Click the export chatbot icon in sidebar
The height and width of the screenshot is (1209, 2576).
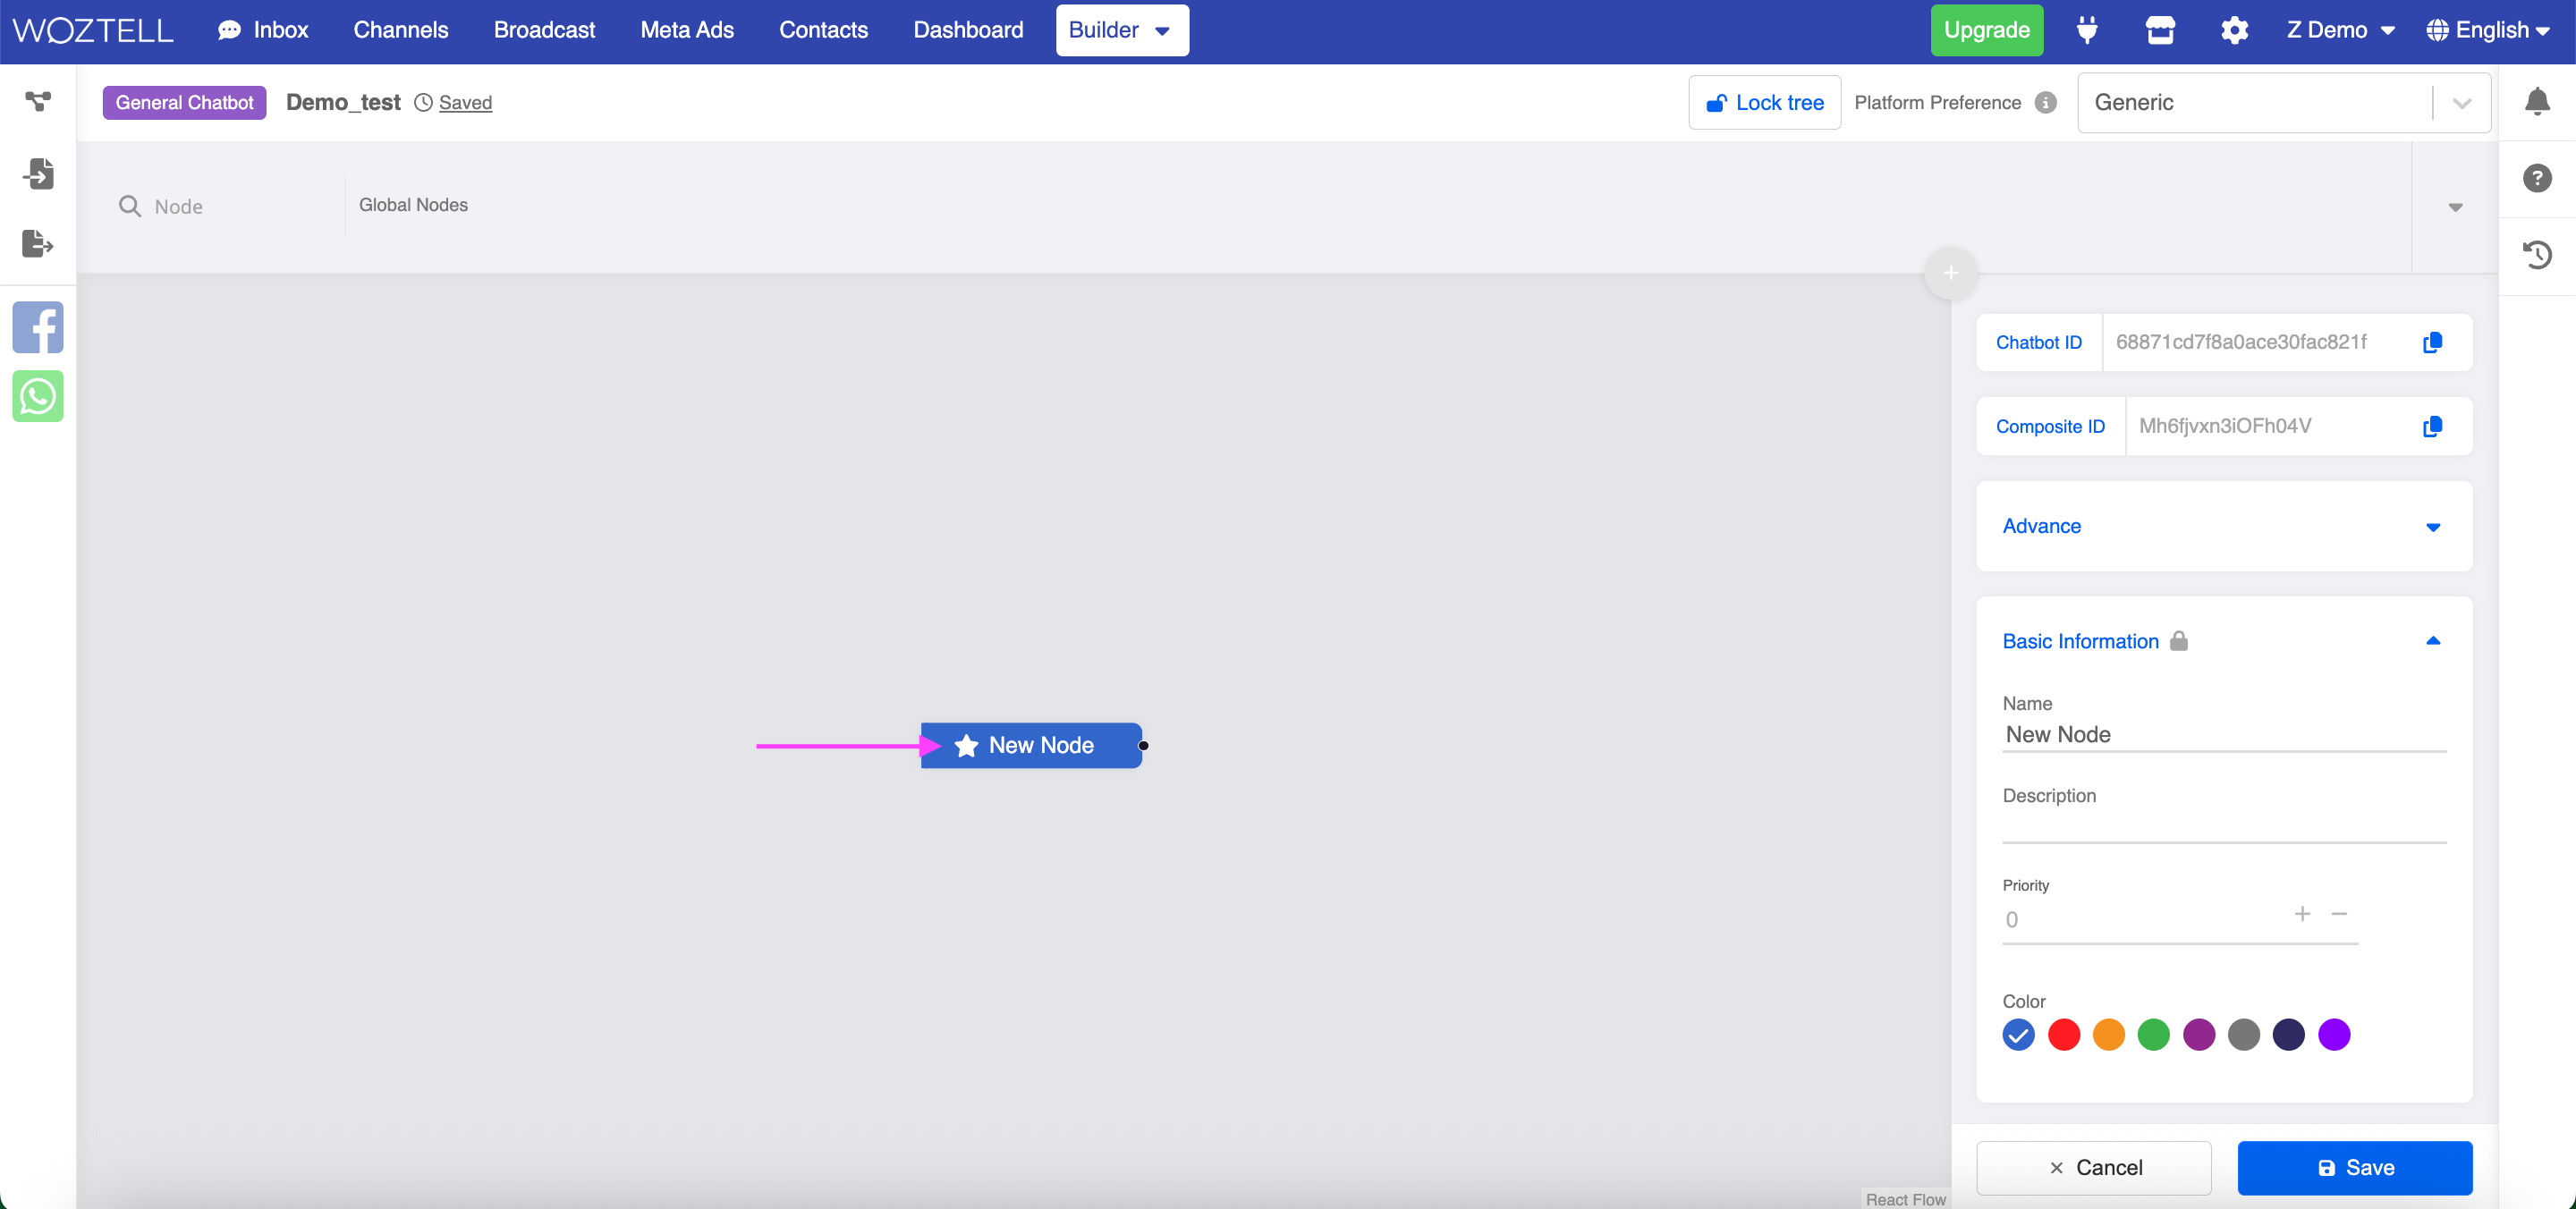(x=38, y=243)
